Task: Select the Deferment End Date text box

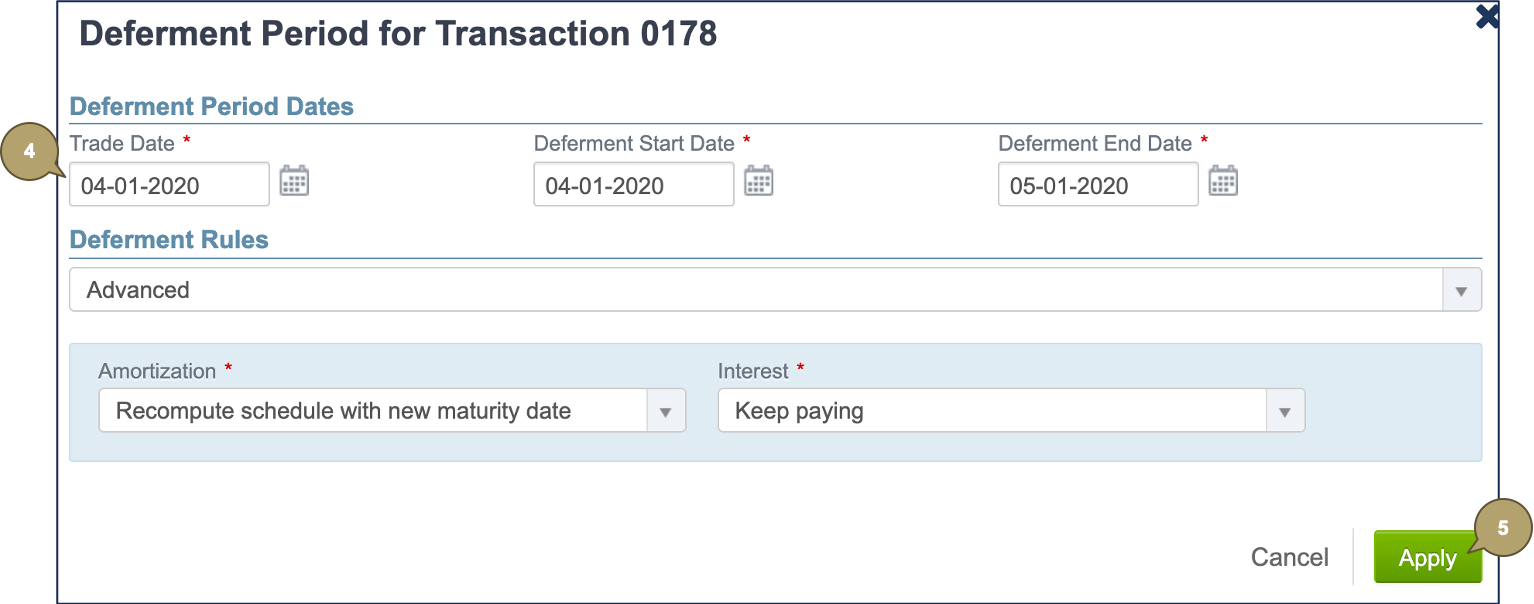Action: pyautogui.click(x=1097, y=185)
